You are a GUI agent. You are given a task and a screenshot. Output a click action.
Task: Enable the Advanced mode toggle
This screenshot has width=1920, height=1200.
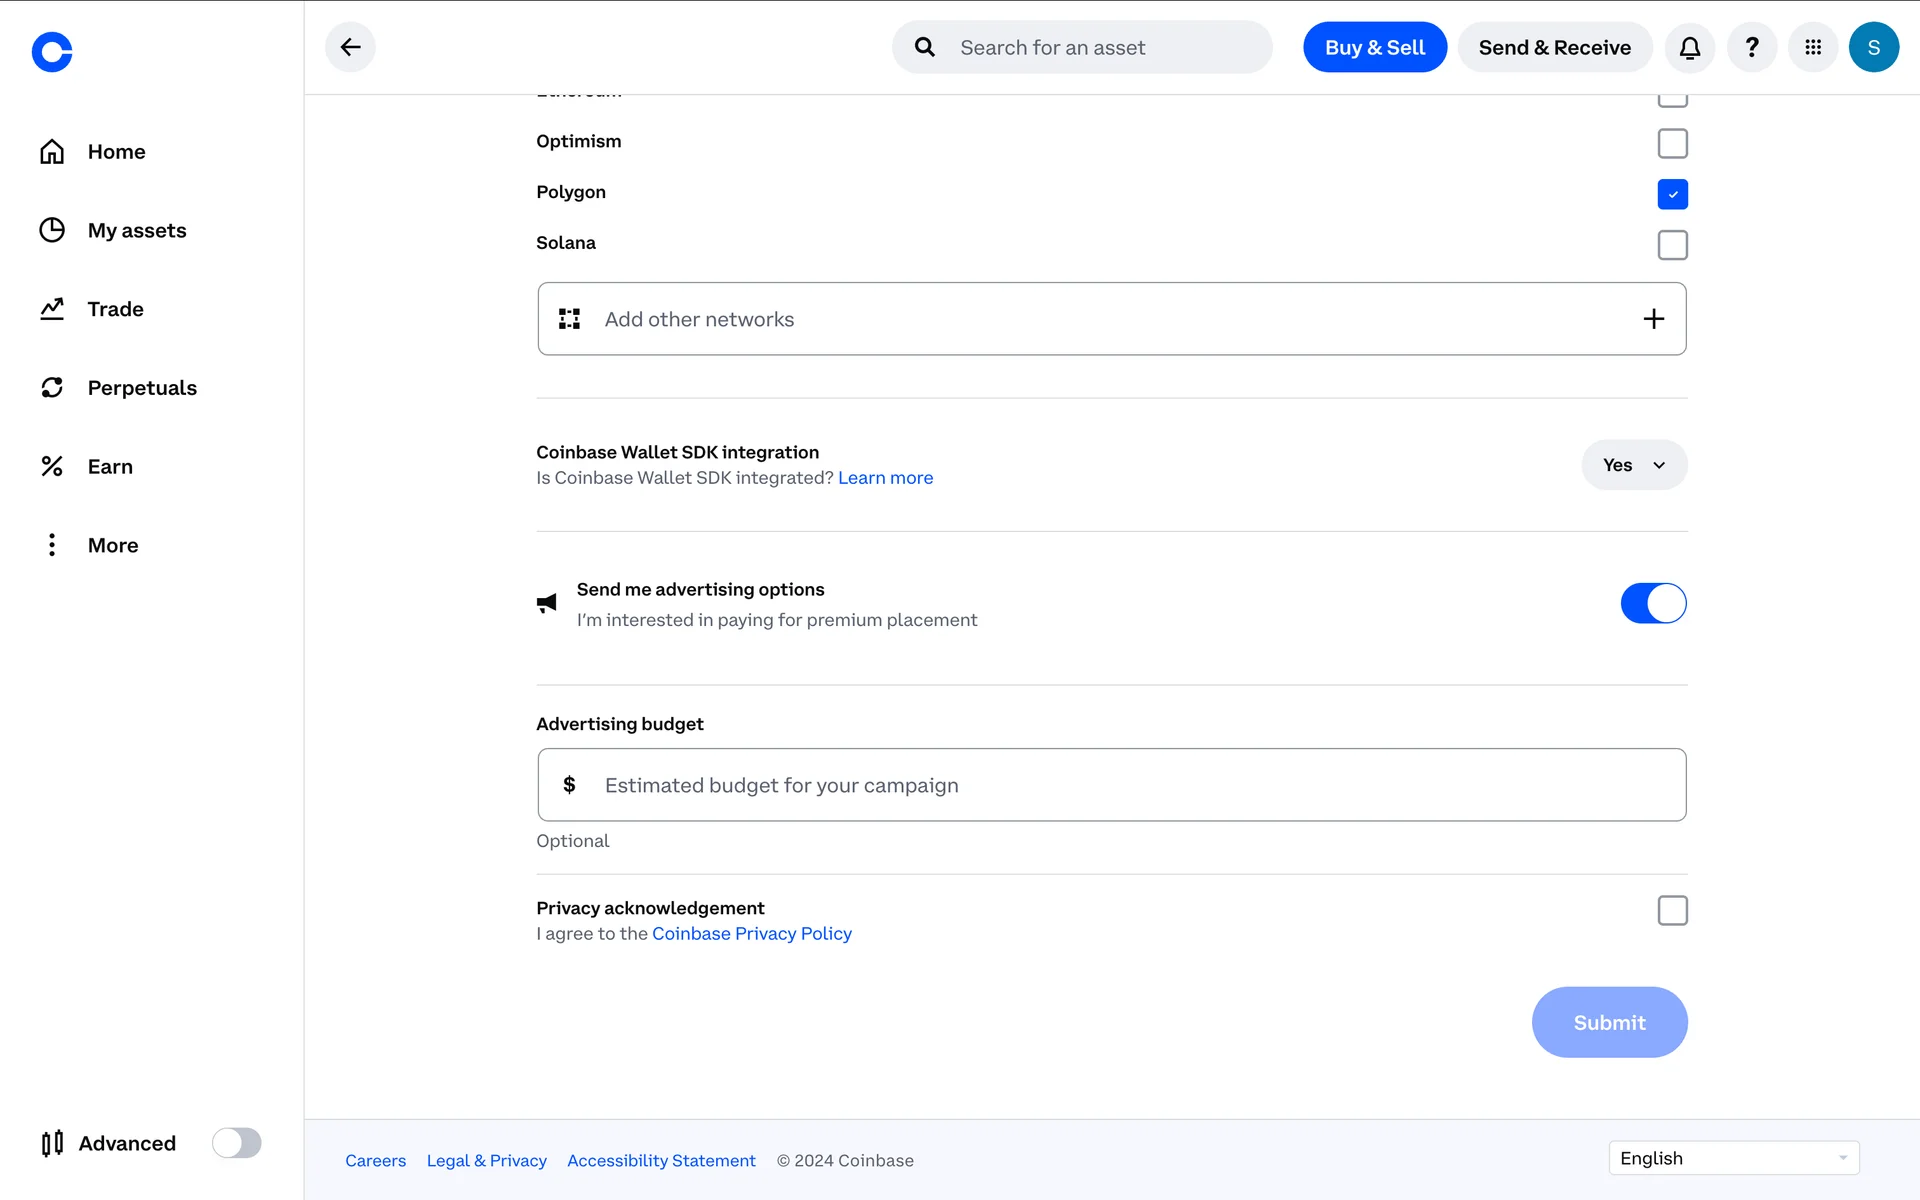236,1143
